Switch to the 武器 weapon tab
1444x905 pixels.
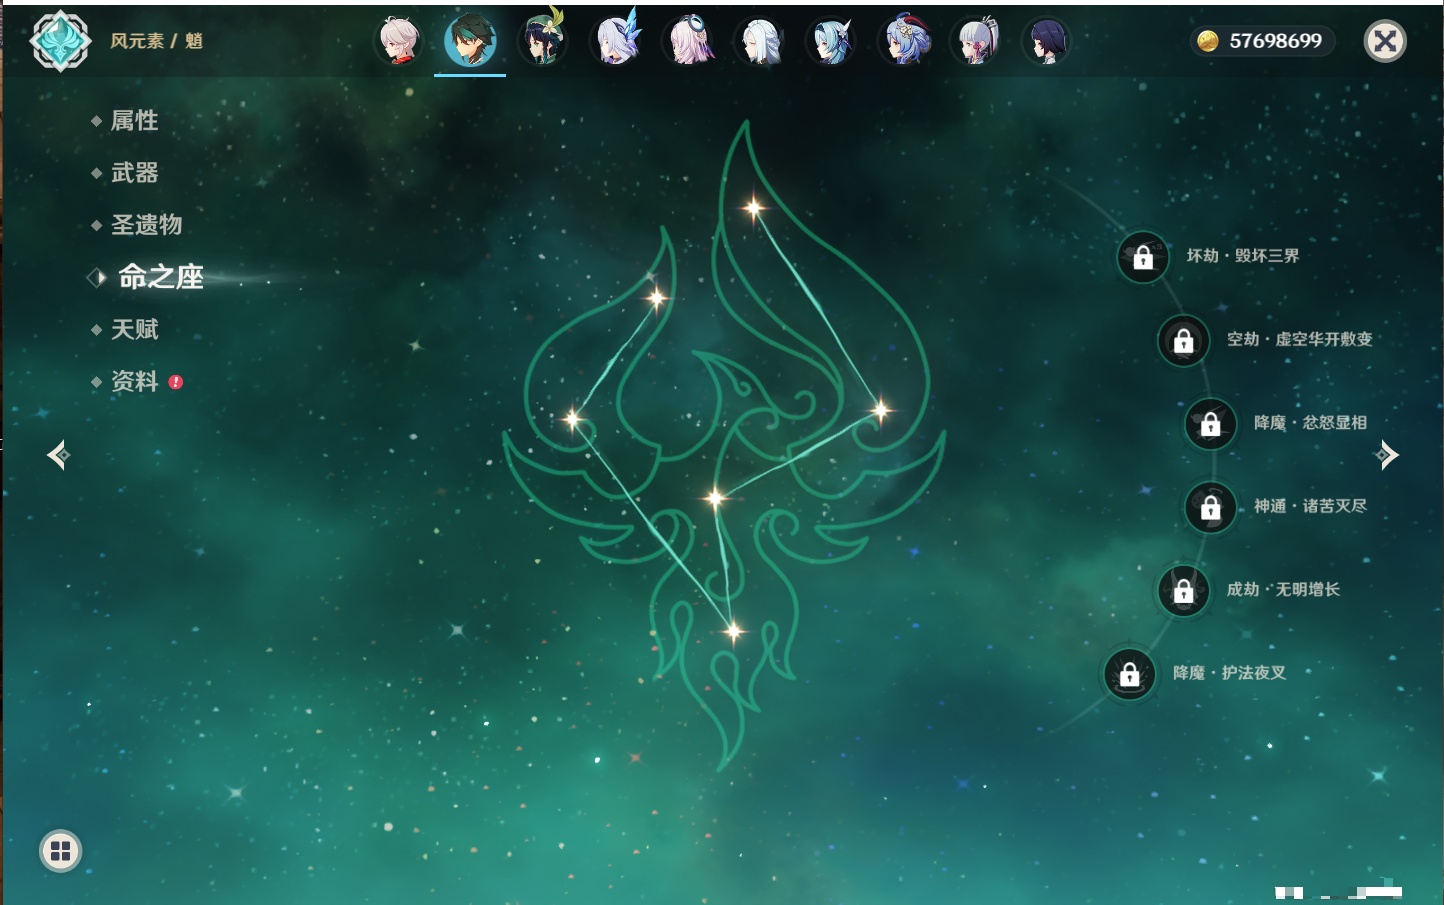click(x=134, y=173)
